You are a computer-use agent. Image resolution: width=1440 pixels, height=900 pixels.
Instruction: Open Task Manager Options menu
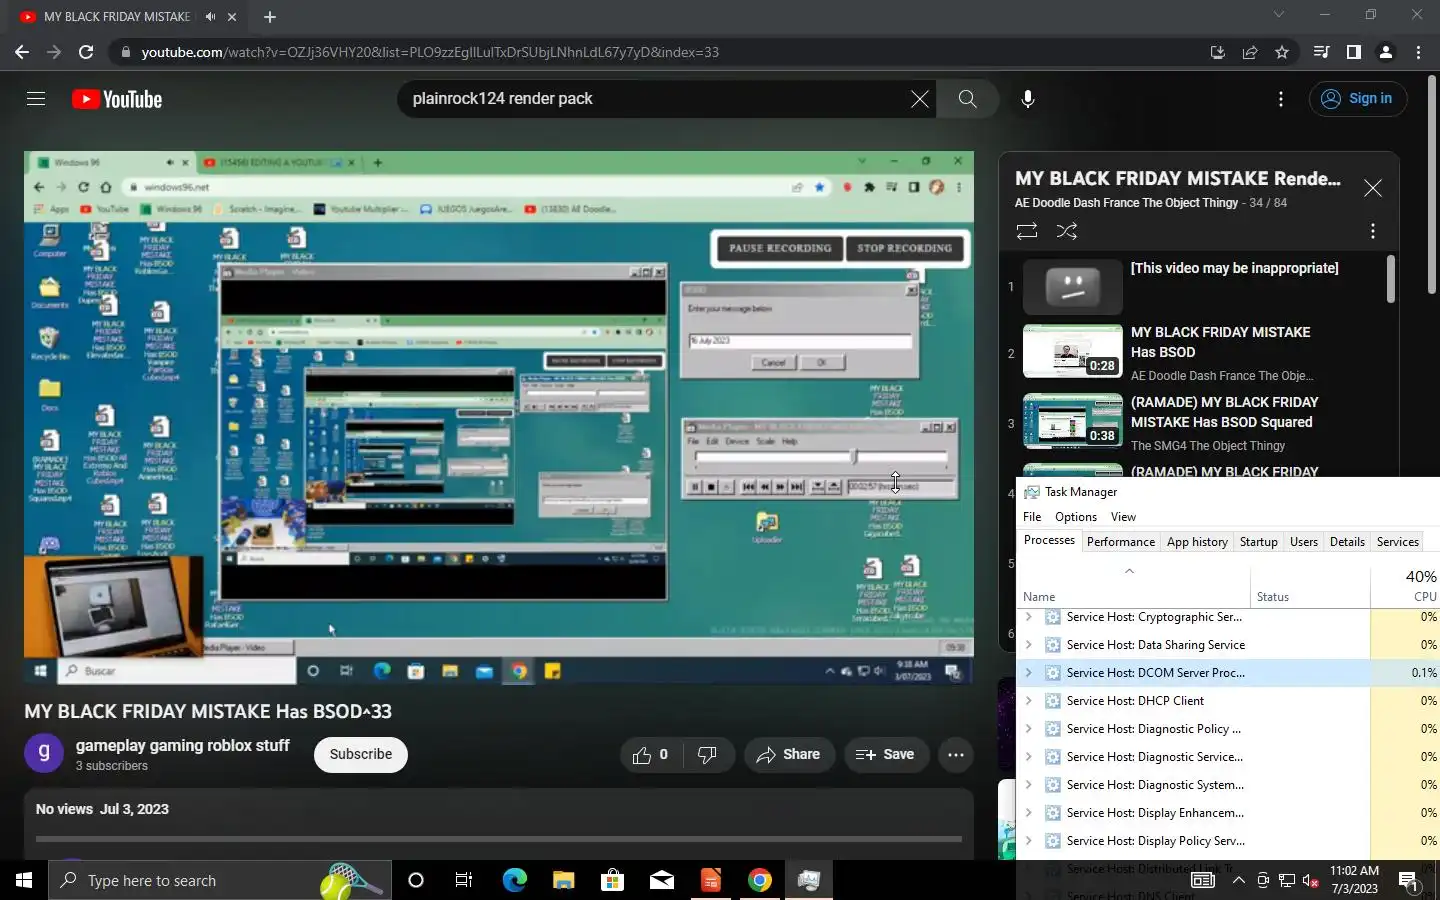click(1076, 517)
